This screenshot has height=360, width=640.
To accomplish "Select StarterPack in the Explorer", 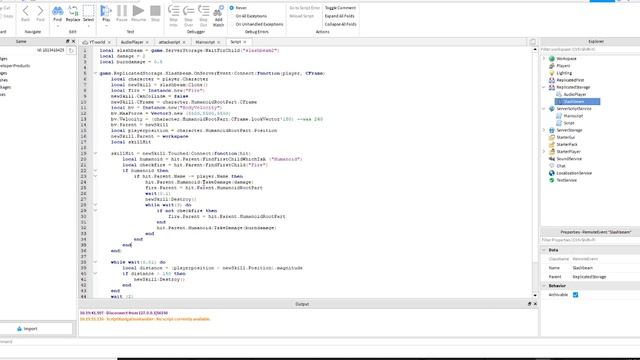I will coord(567,144).
